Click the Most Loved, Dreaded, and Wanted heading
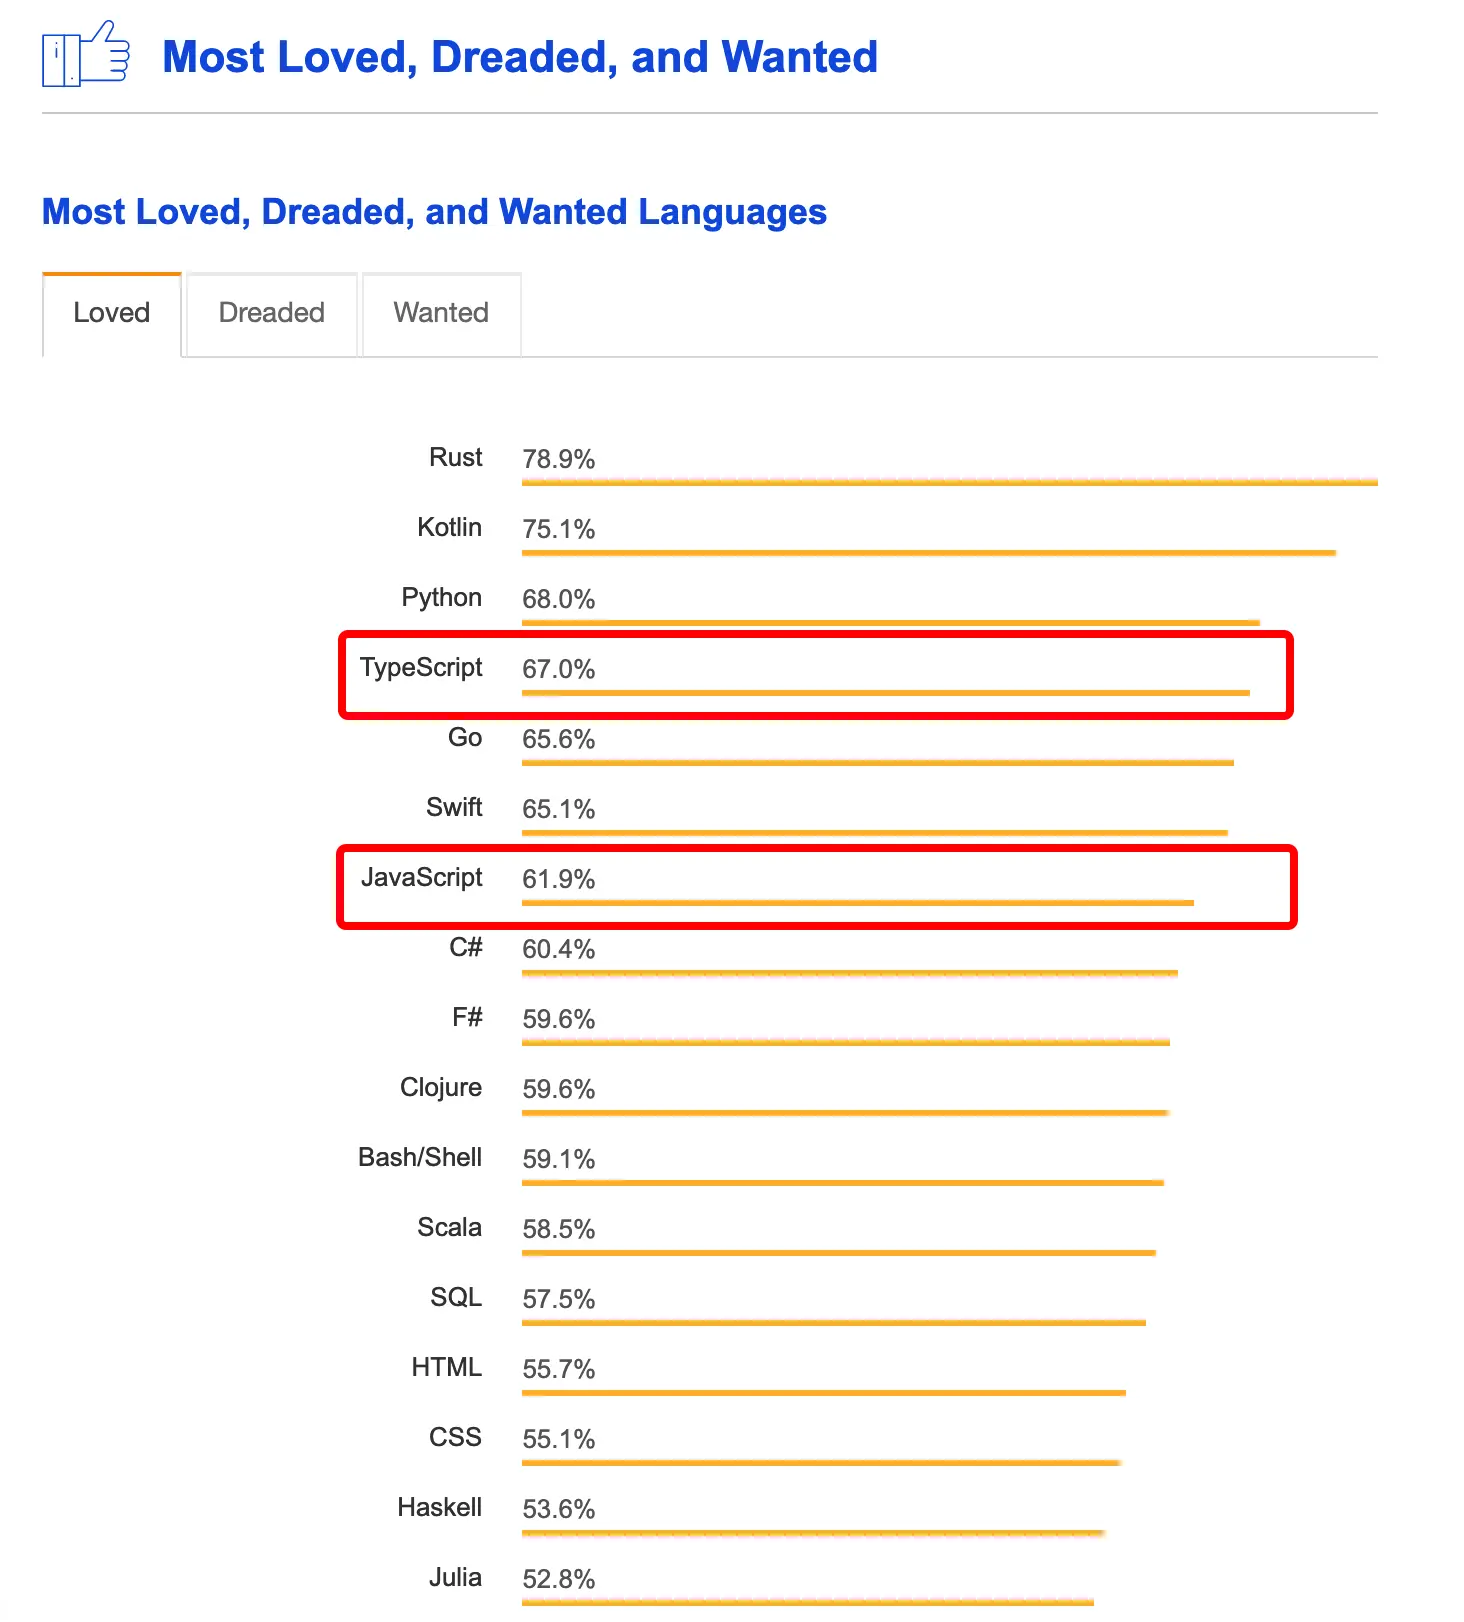Viewport: 1464px width, 1622px height. (x=520, y=57)
